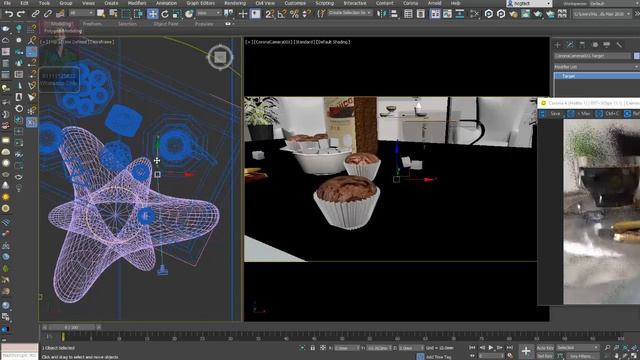This screenshot has width=640, height=360.
Task: Click the Bind to Space Warp icon
Action: click(x=60, y=14)
